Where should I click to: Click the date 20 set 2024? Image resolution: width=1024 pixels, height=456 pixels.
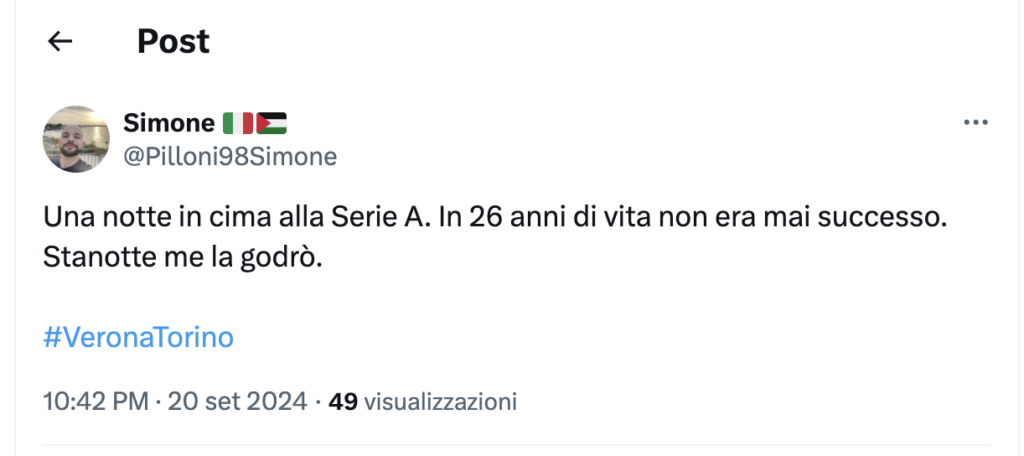[236, 403]
